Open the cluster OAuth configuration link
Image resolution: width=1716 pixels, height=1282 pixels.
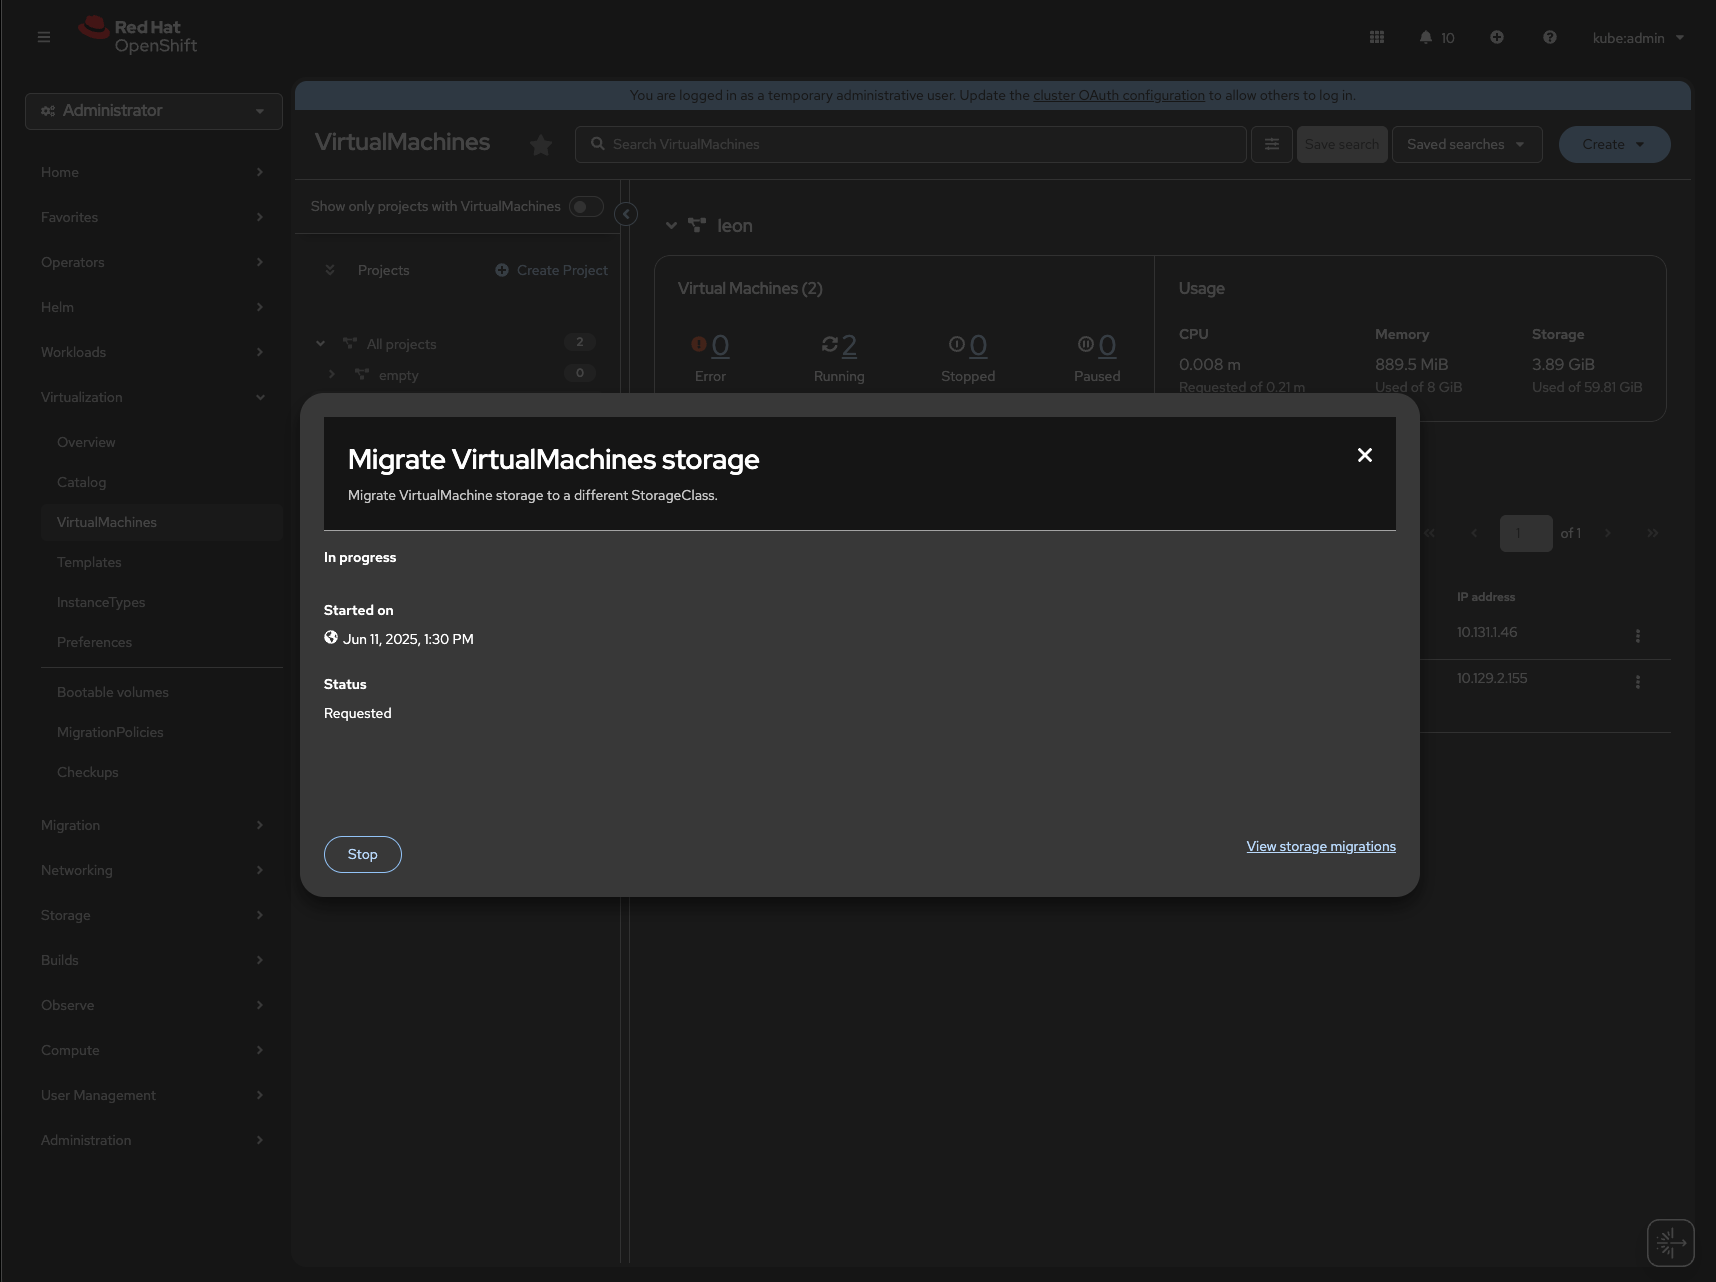pyautogui.click(x=1119, y=95)
